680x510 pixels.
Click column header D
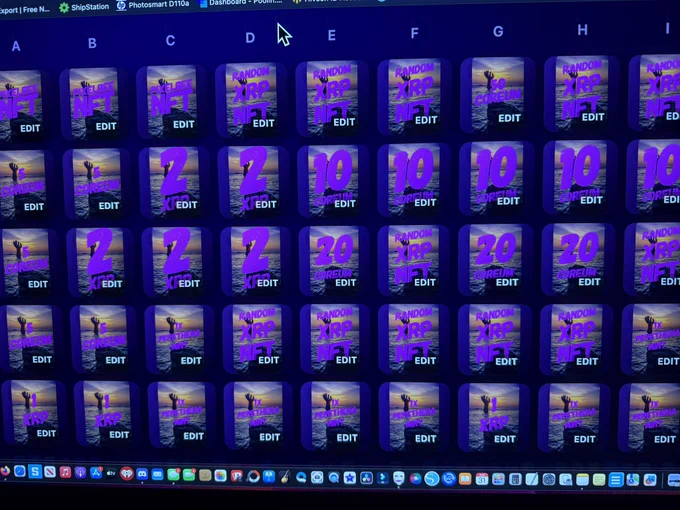point(250,38)
